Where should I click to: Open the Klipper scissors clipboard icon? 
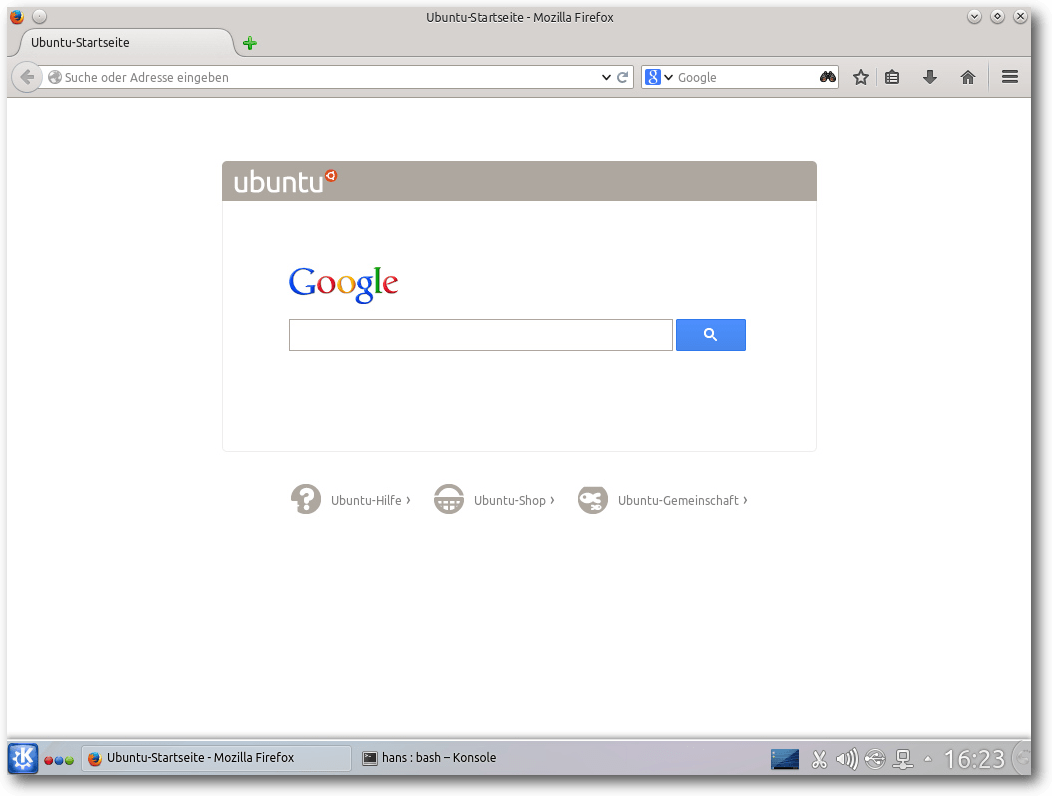819,759
